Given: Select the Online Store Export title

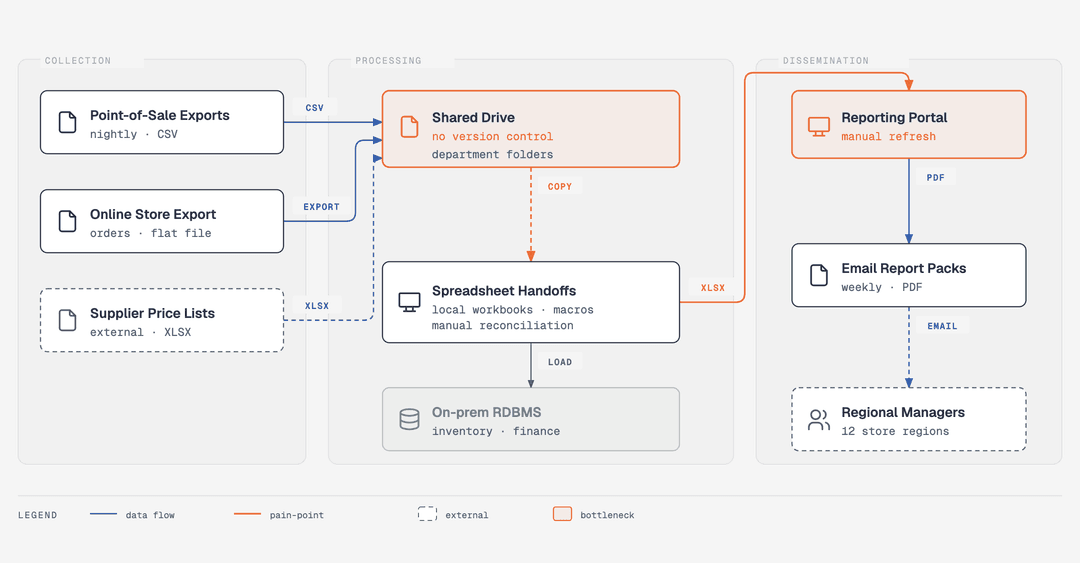Looking at the screenshot, I should (153, 214).
